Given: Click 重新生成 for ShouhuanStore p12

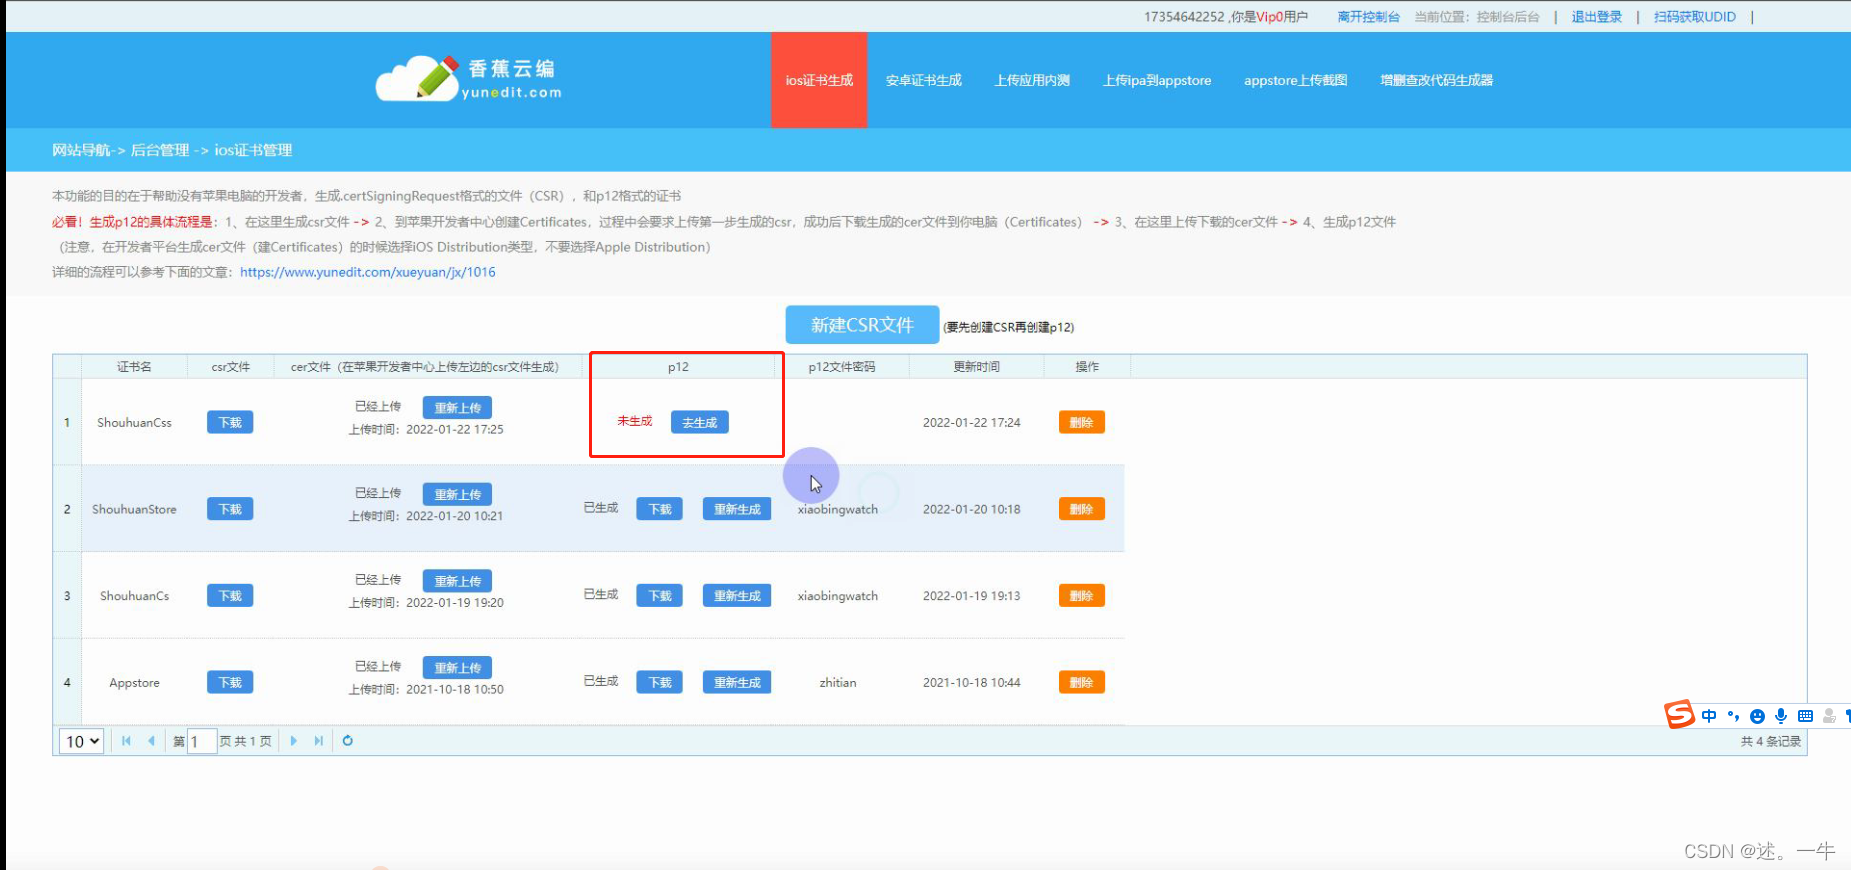Looking at the screenshot, I should [x=737, y=509].
